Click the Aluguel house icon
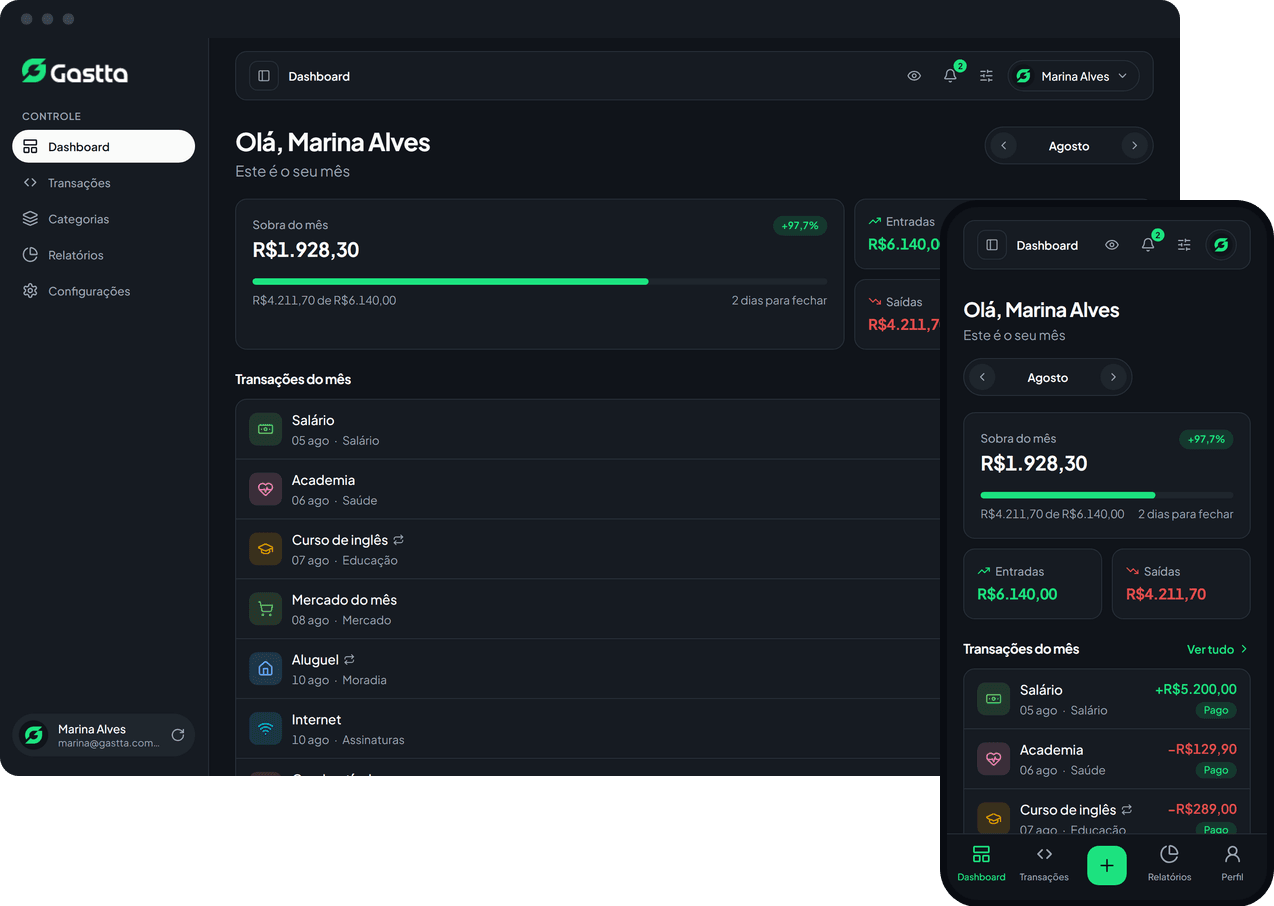Image resolution: width=1274 pixels, height=906 pixels. click(265, 669)
